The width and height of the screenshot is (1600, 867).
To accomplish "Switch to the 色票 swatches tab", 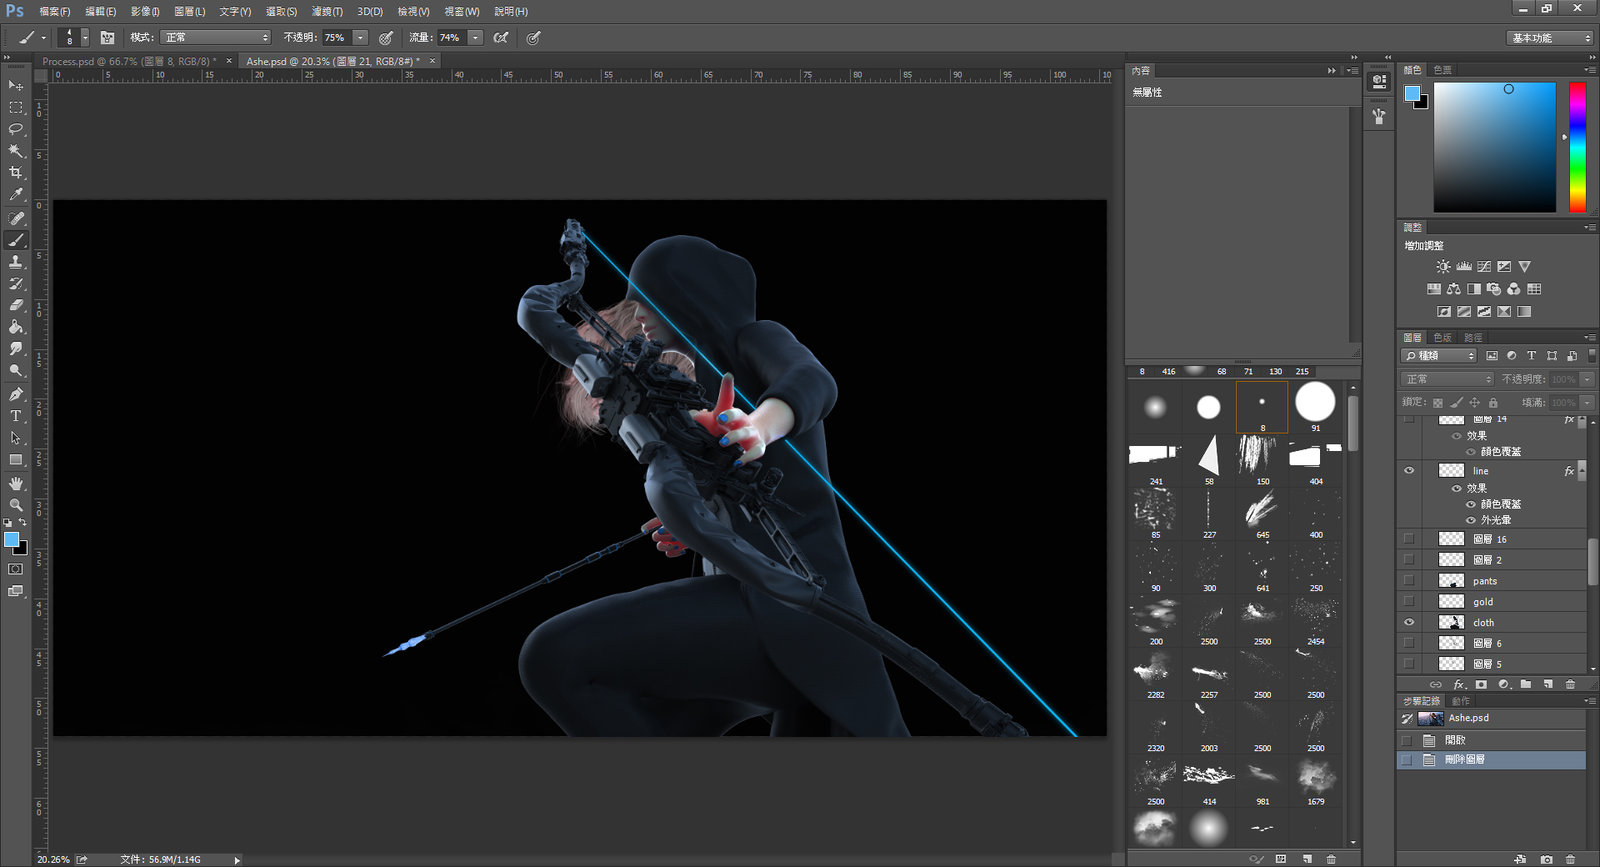I will coord(1442,70).
